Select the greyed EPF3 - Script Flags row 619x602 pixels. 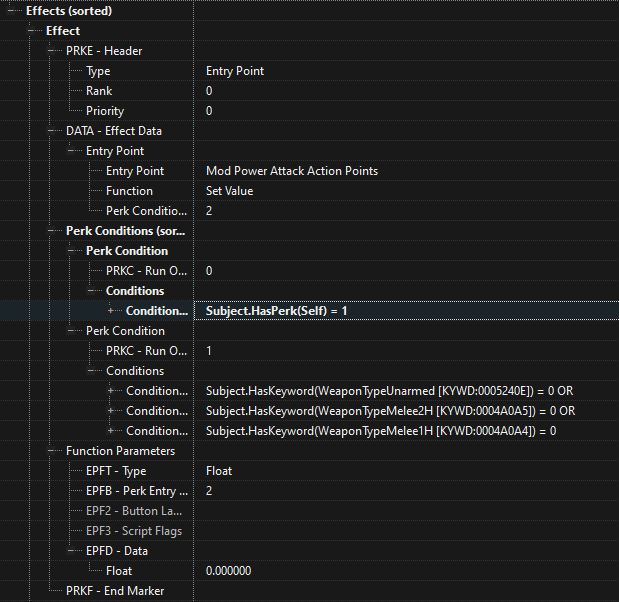[134, 531]
